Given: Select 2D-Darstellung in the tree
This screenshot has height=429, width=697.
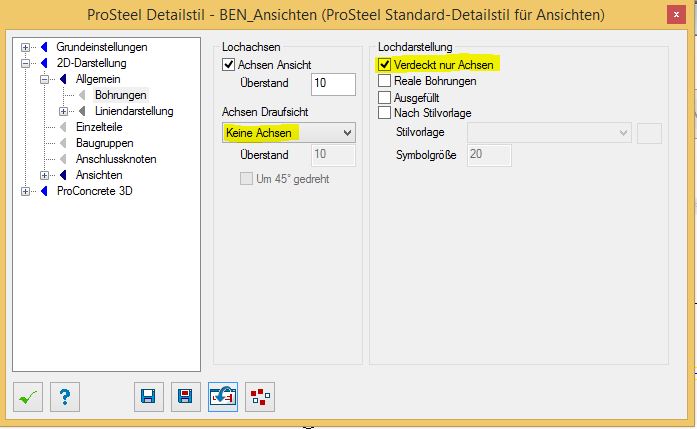Looking at the screenshot, I should tap(92, 63).
